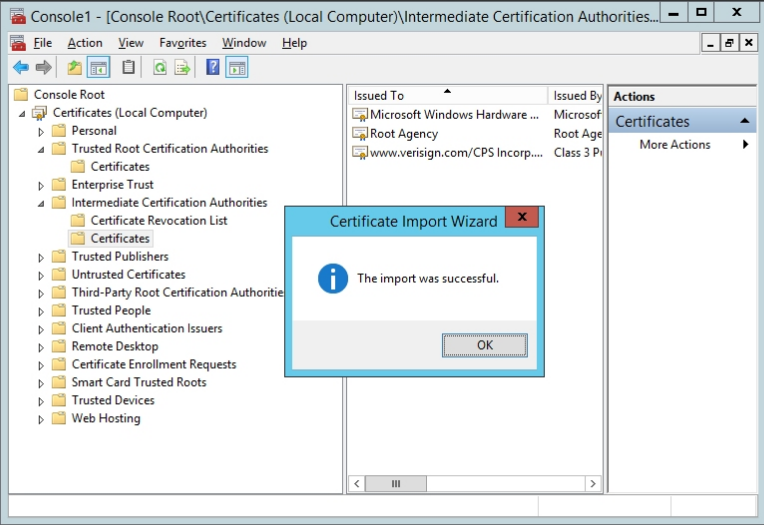
Task: Click the blue Help question mark icon
Action: click(212, 68)
